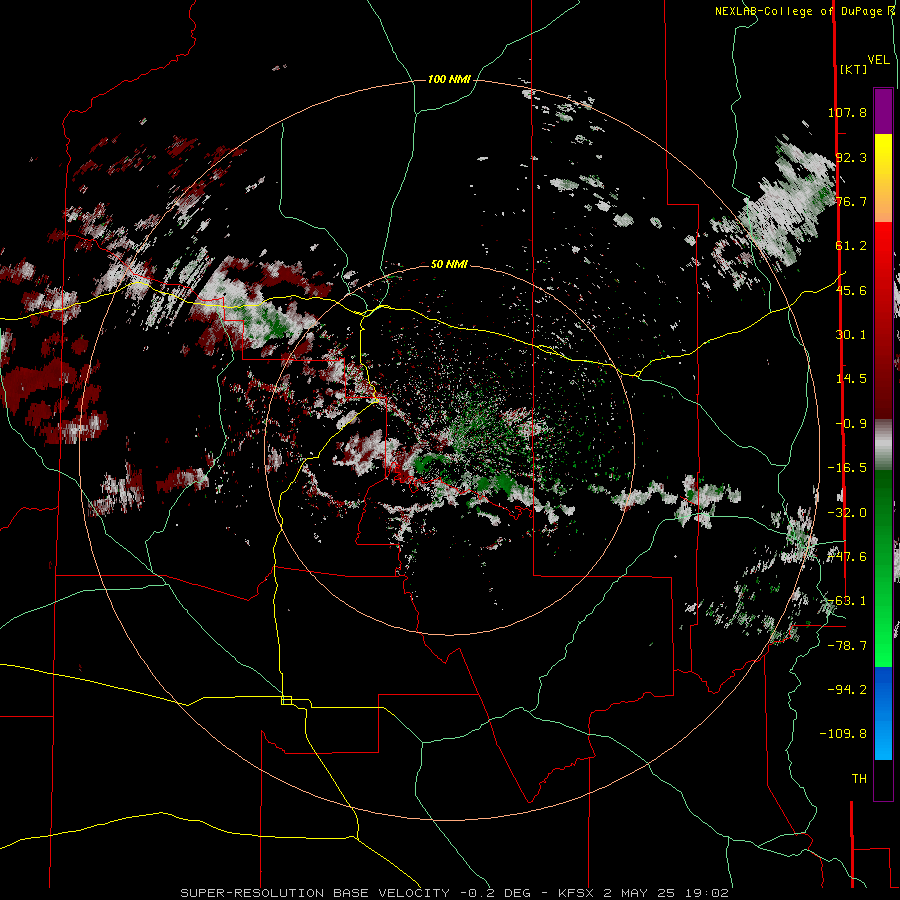Select the -16.5 velocity scale label
Viewport: 900px width, 900px height.
pyautogui.click(x=847, y=468)
